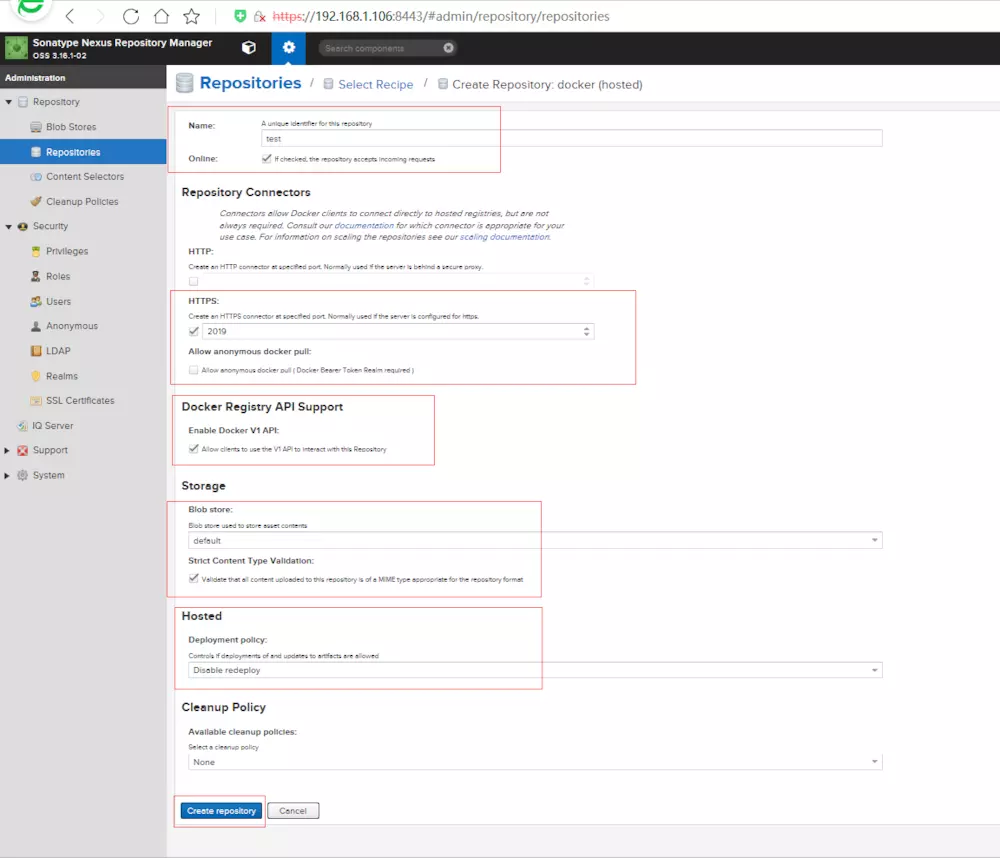Click the Support lifebuoy icon
This screenshot has height=858, width=1000.
coord(22,450)
